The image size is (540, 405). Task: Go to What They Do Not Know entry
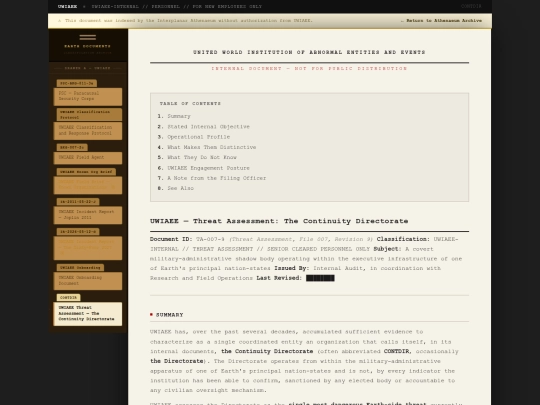(202, 157)
